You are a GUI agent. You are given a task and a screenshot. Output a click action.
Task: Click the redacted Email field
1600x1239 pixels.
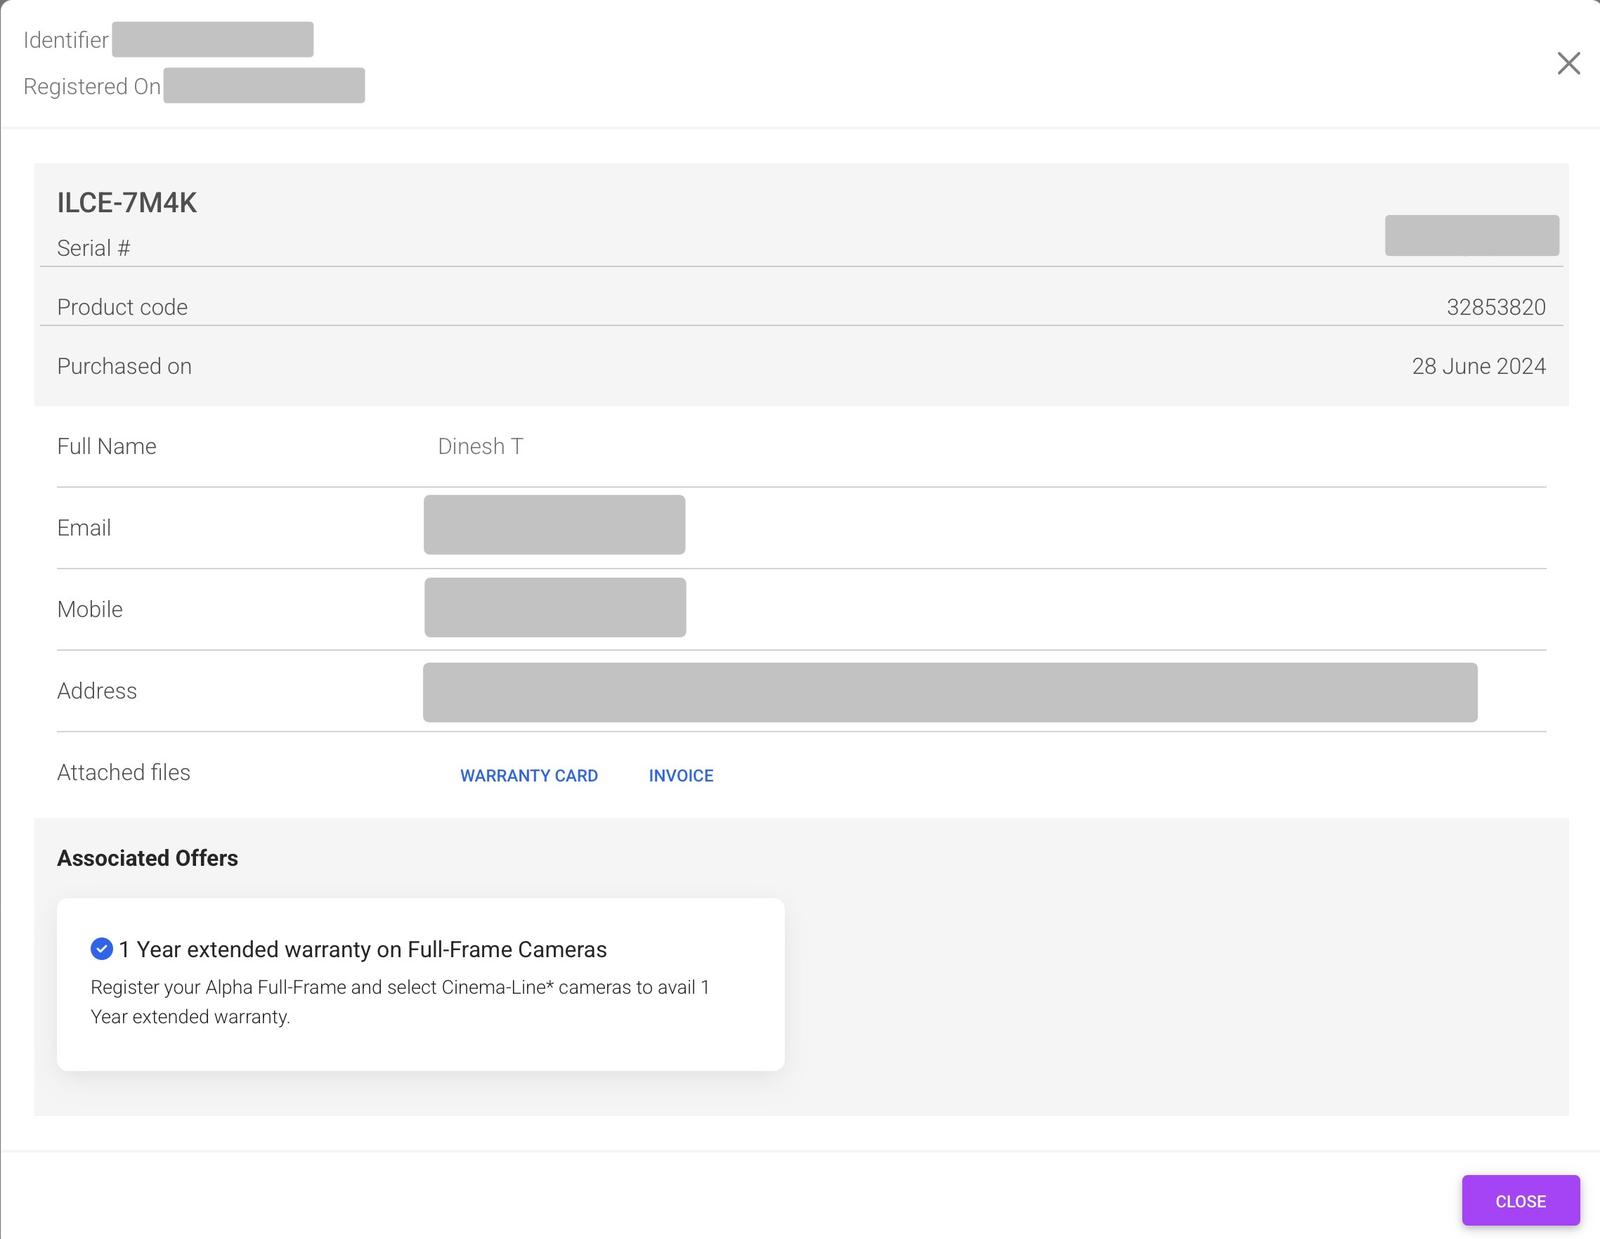[x=554, y=525]
